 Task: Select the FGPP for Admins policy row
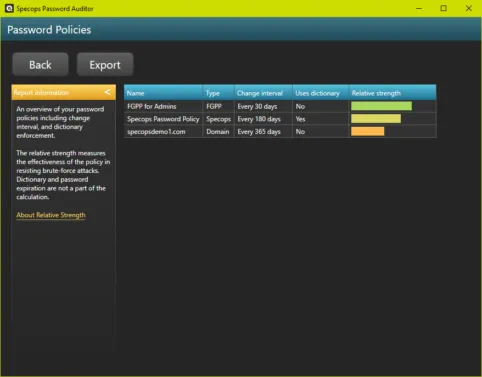(280, 106)
